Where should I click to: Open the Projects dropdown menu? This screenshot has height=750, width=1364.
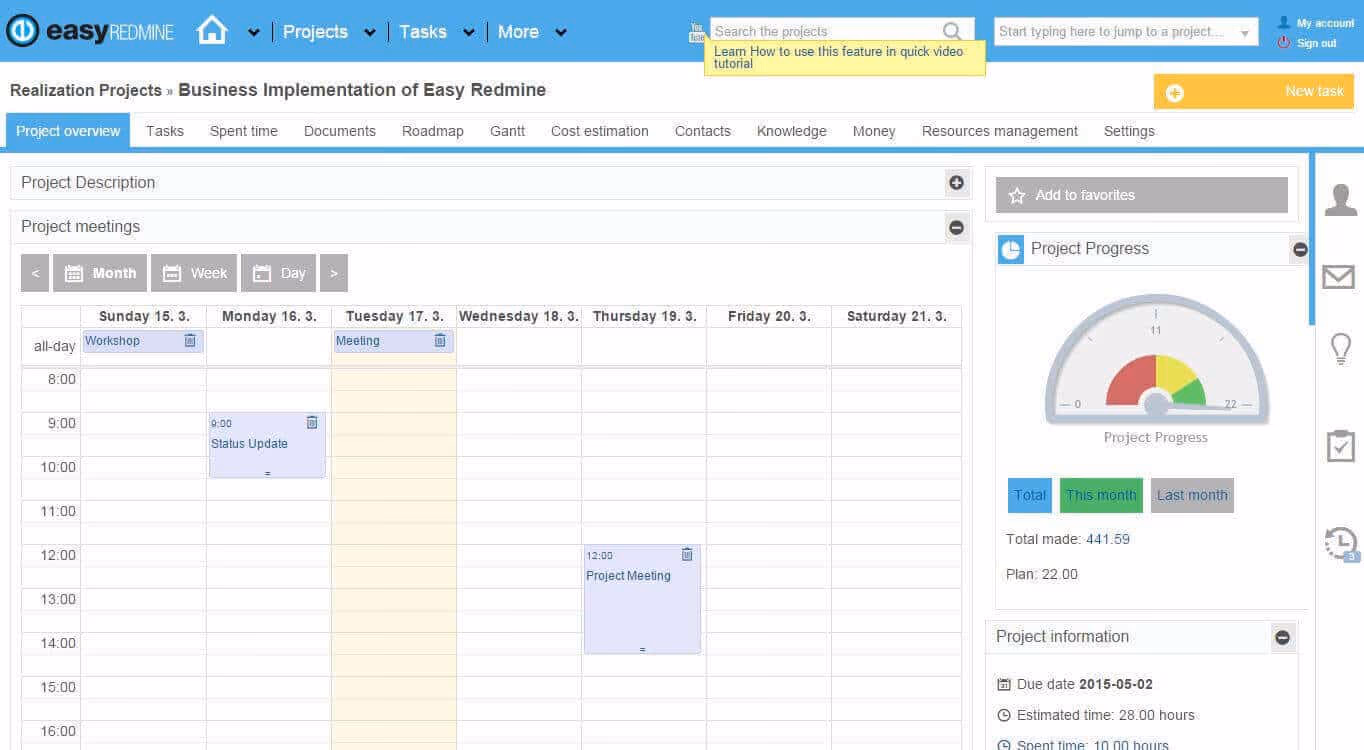[318, 31]
